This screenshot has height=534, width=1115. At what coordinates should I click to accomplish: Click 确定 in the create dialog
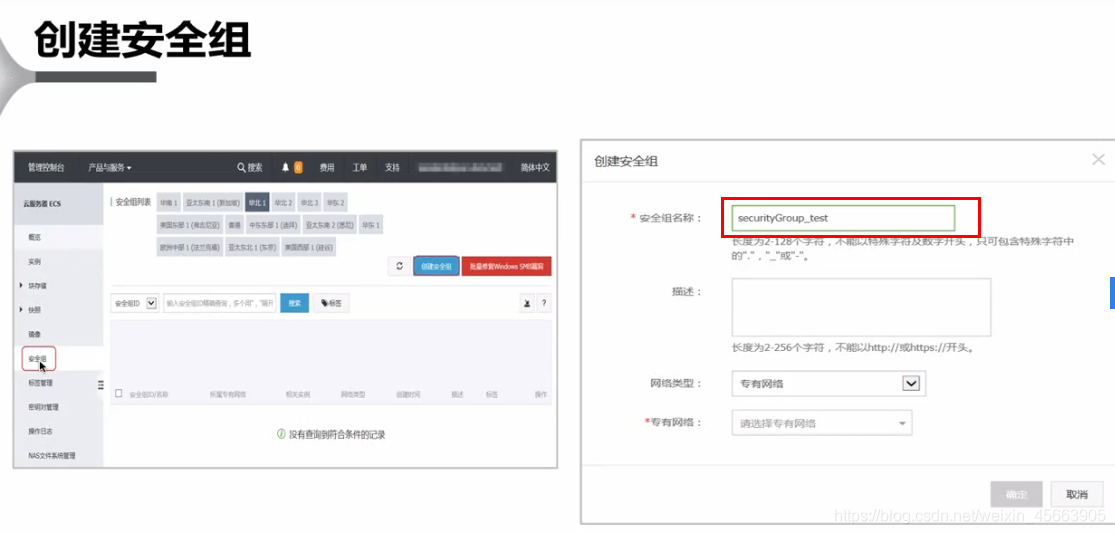[1016, 494]
